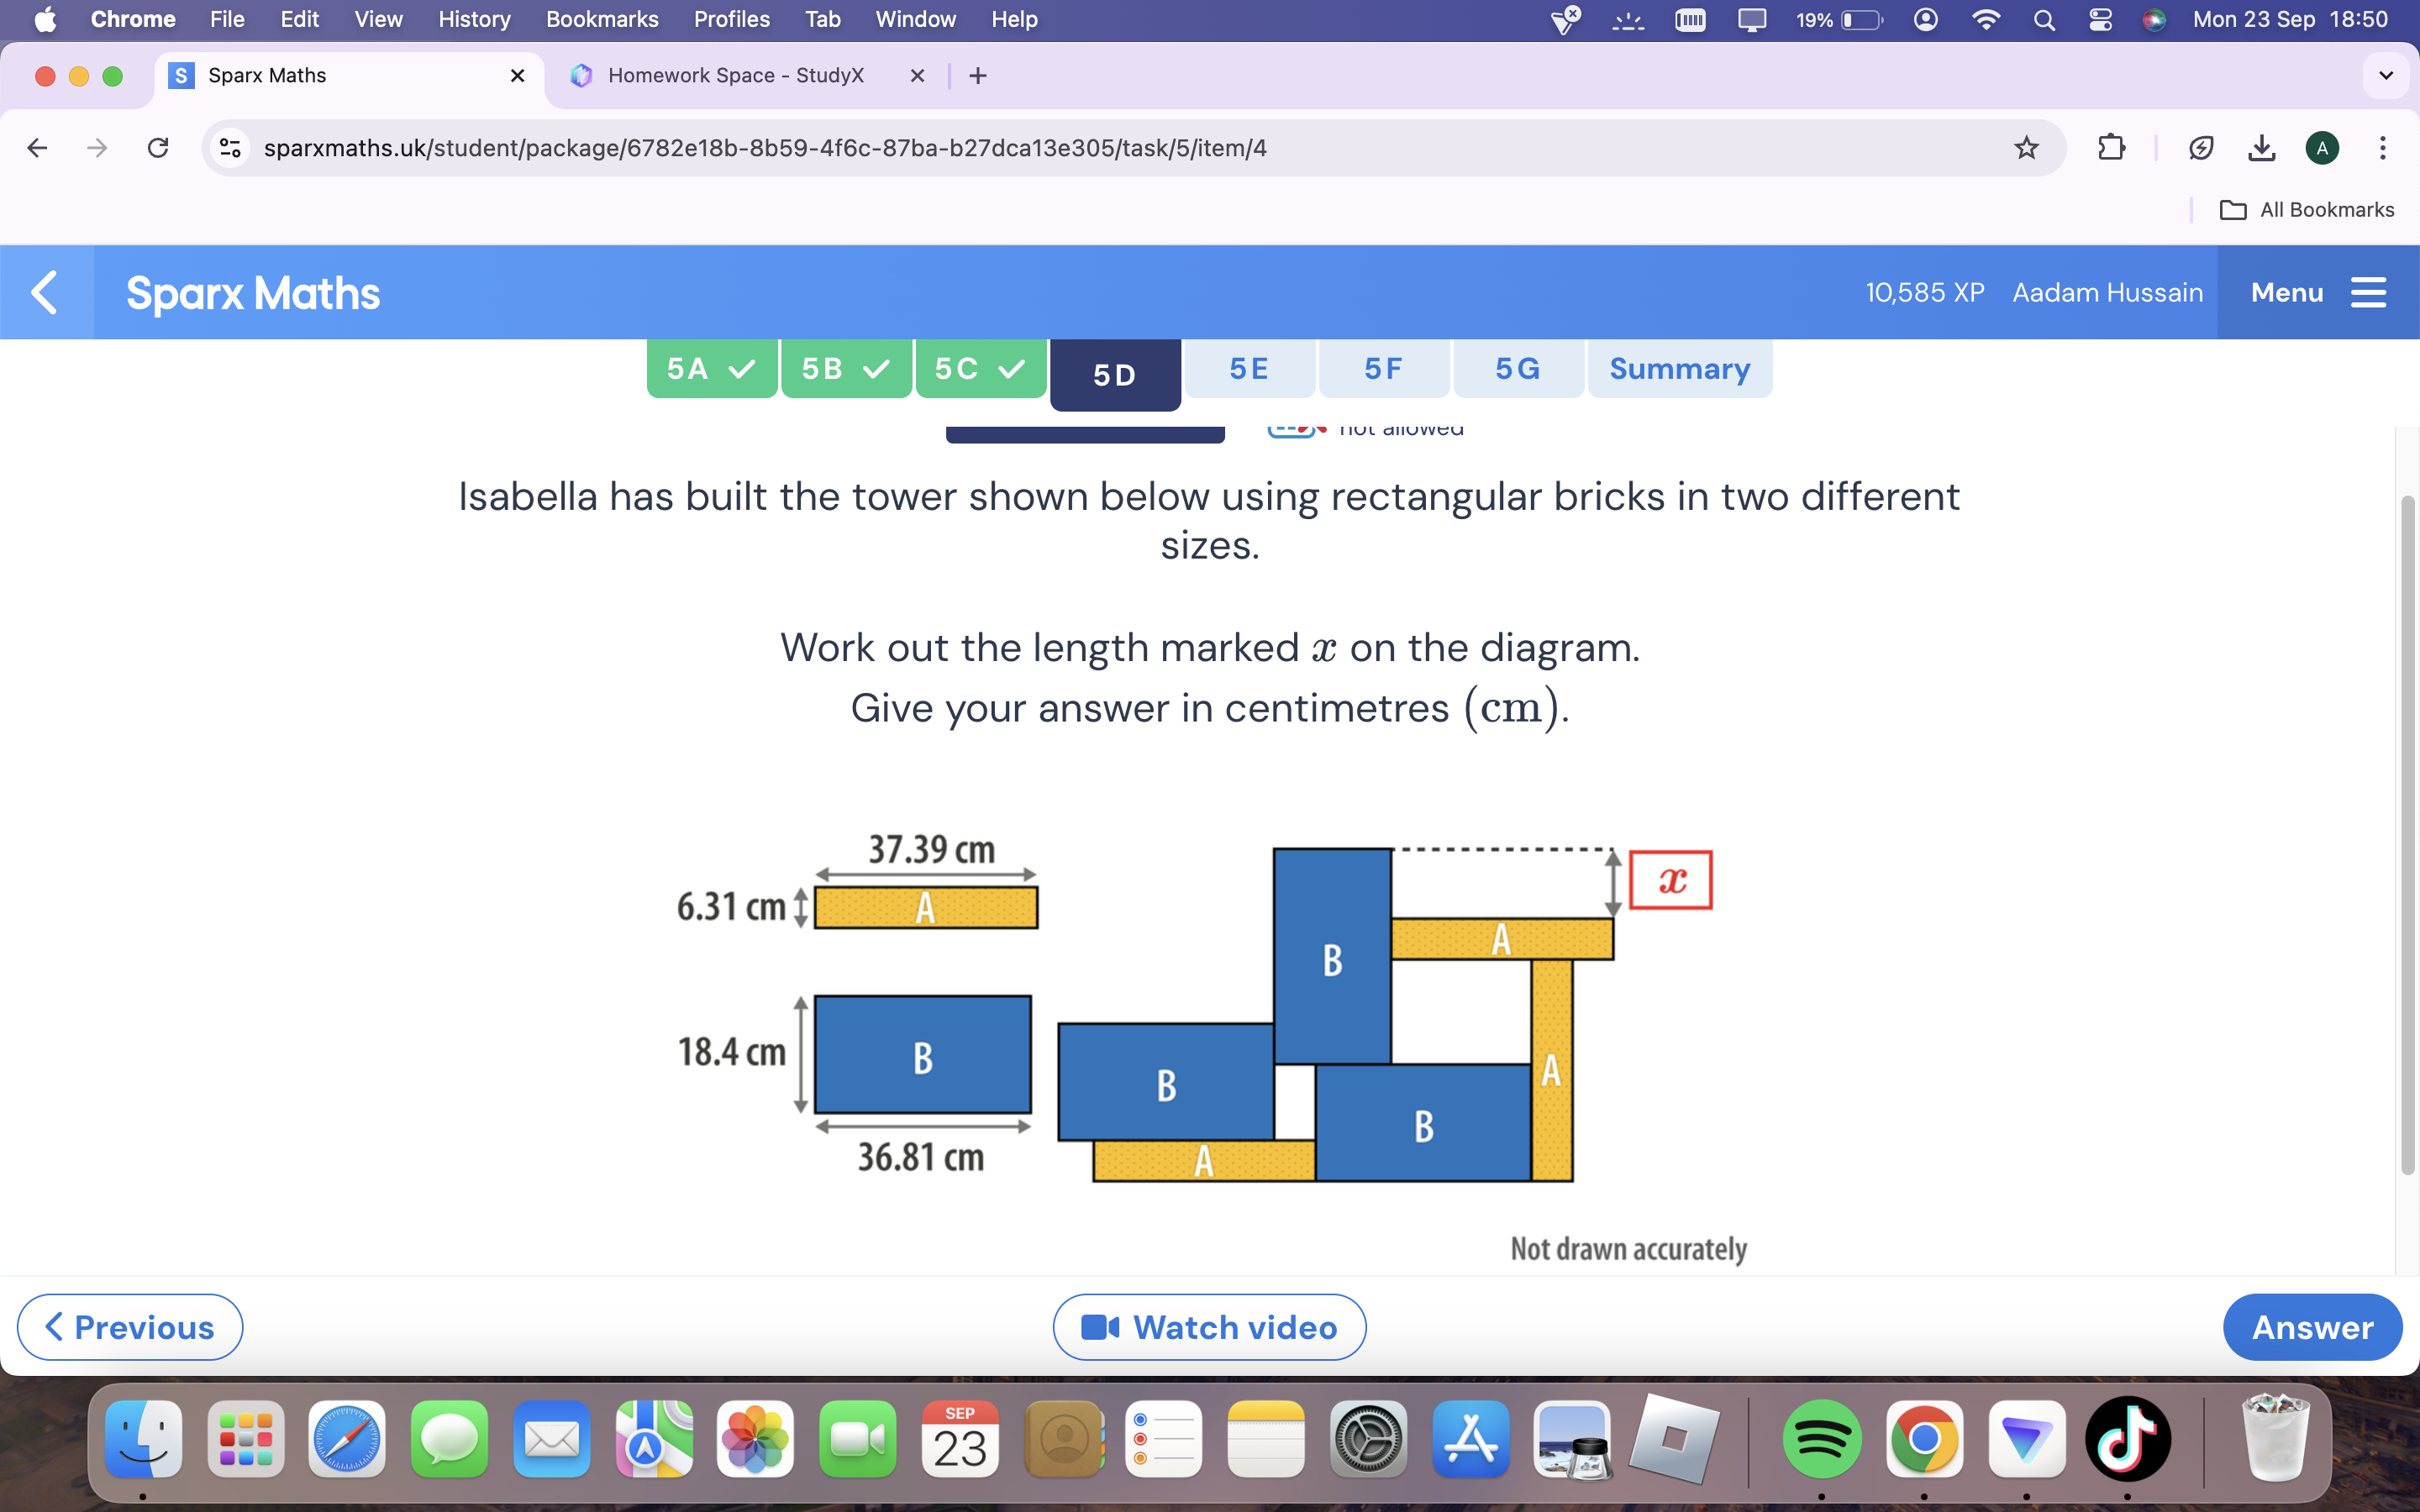The image size is (2420, 1512).
Task: Select the 5D tab
Action: click(1113, 370)
